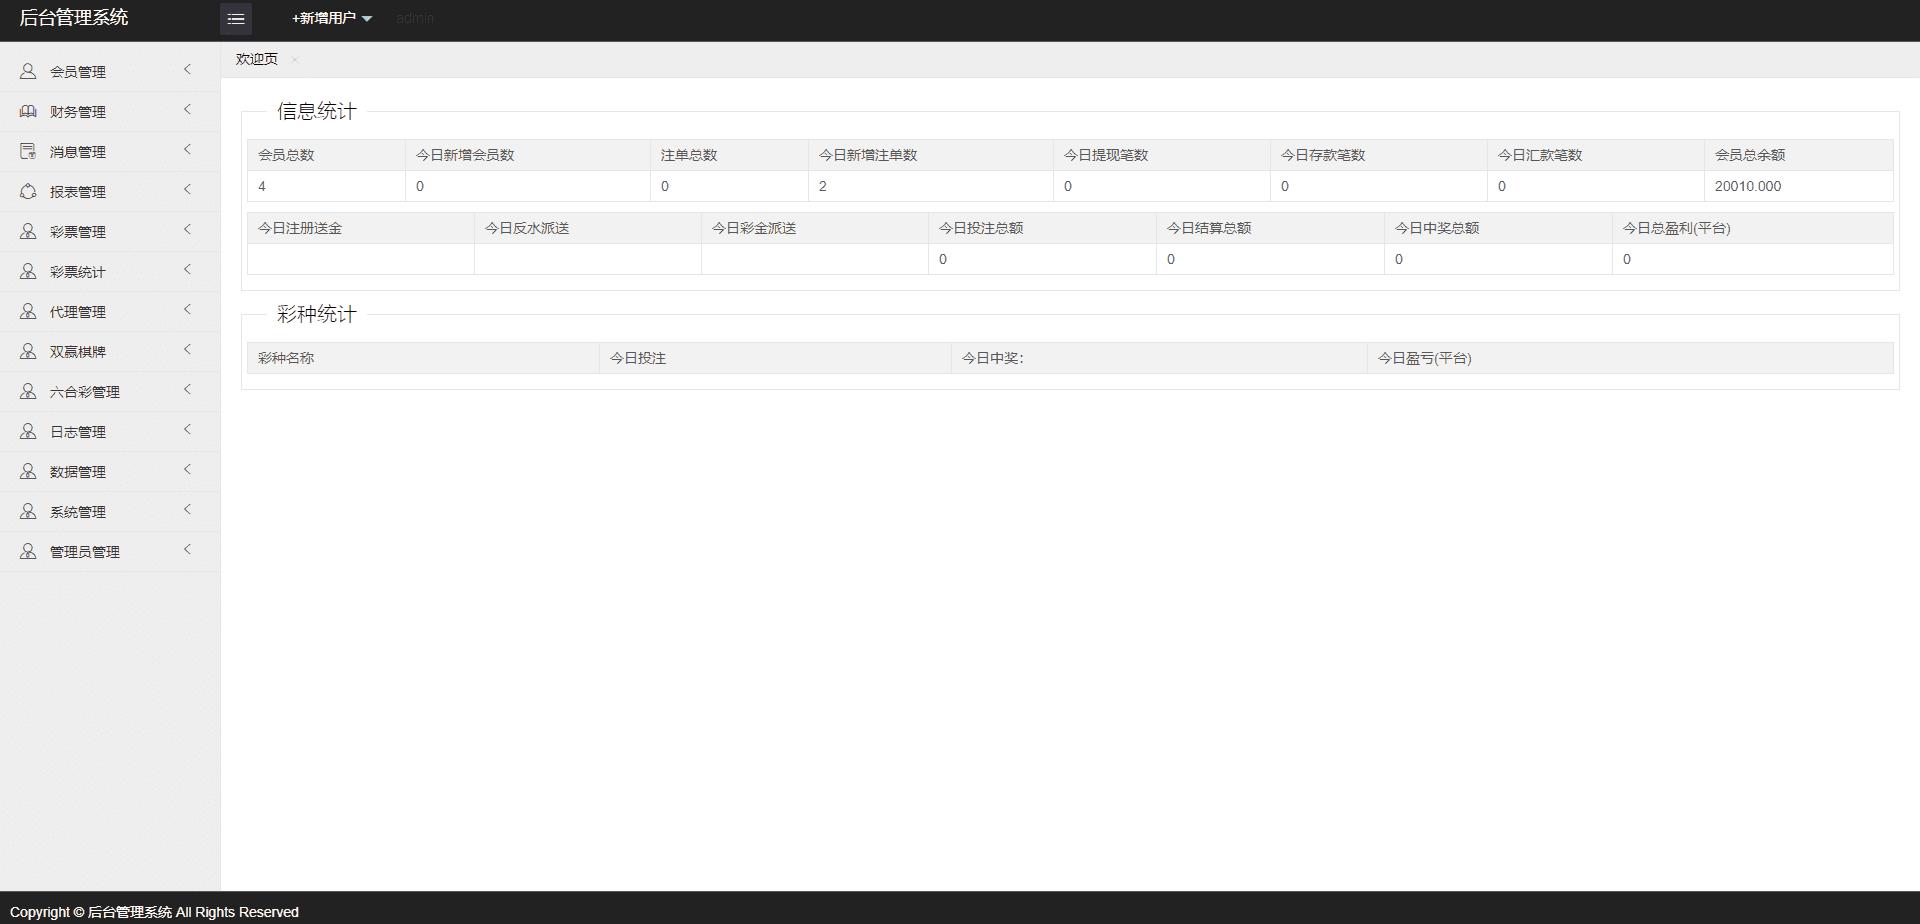This screenshot has width=1920, height=924.
Task: Open the 六合彩管理 menu item
Action: [85, 392]
